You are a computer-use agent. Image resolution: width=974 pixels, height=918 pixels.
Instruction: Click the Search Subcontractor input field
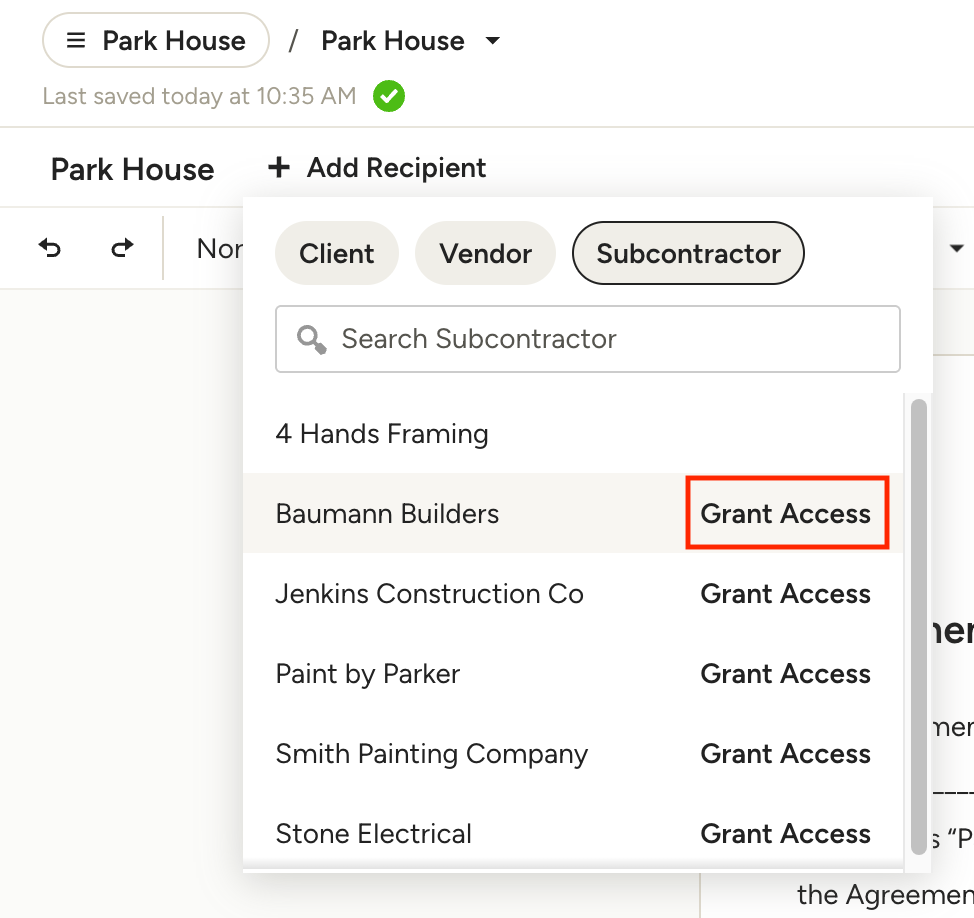click(600, 339)
